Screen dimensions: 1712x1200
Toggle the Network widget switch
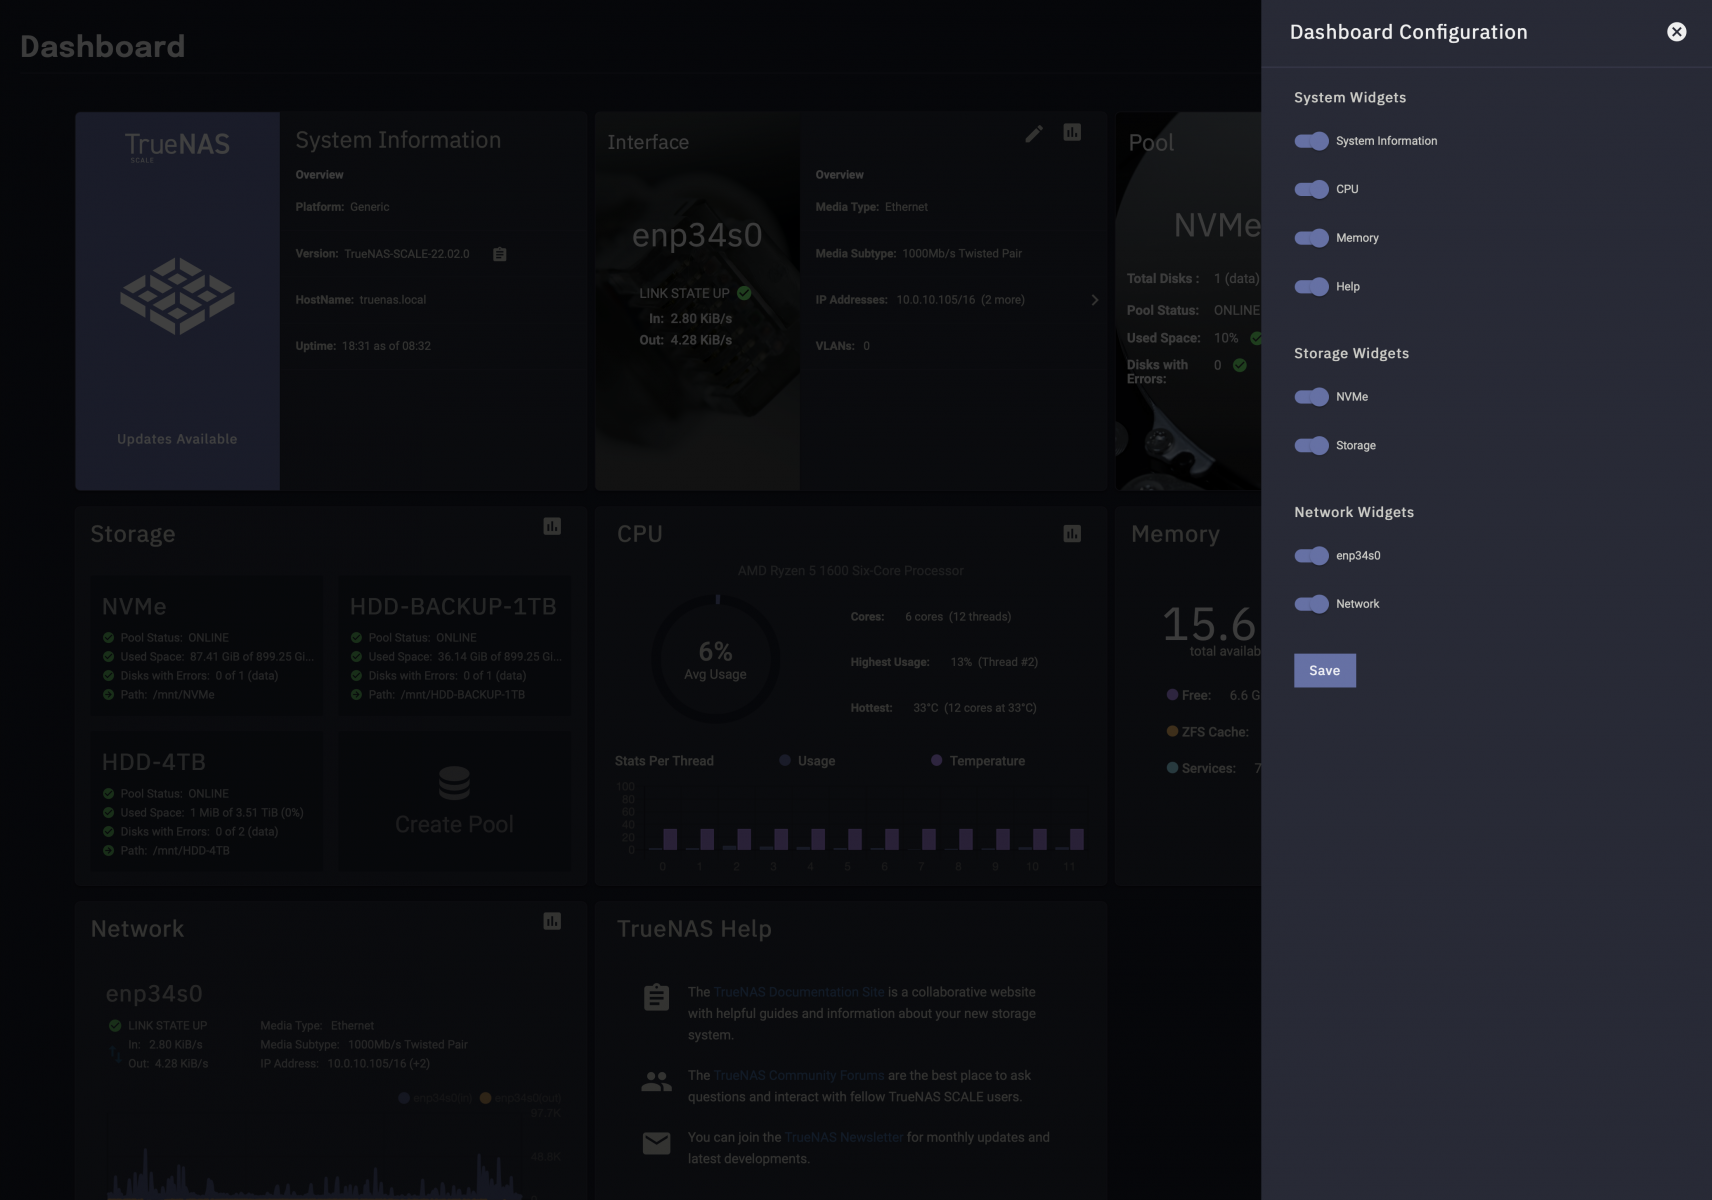[x=1311, y=604]
